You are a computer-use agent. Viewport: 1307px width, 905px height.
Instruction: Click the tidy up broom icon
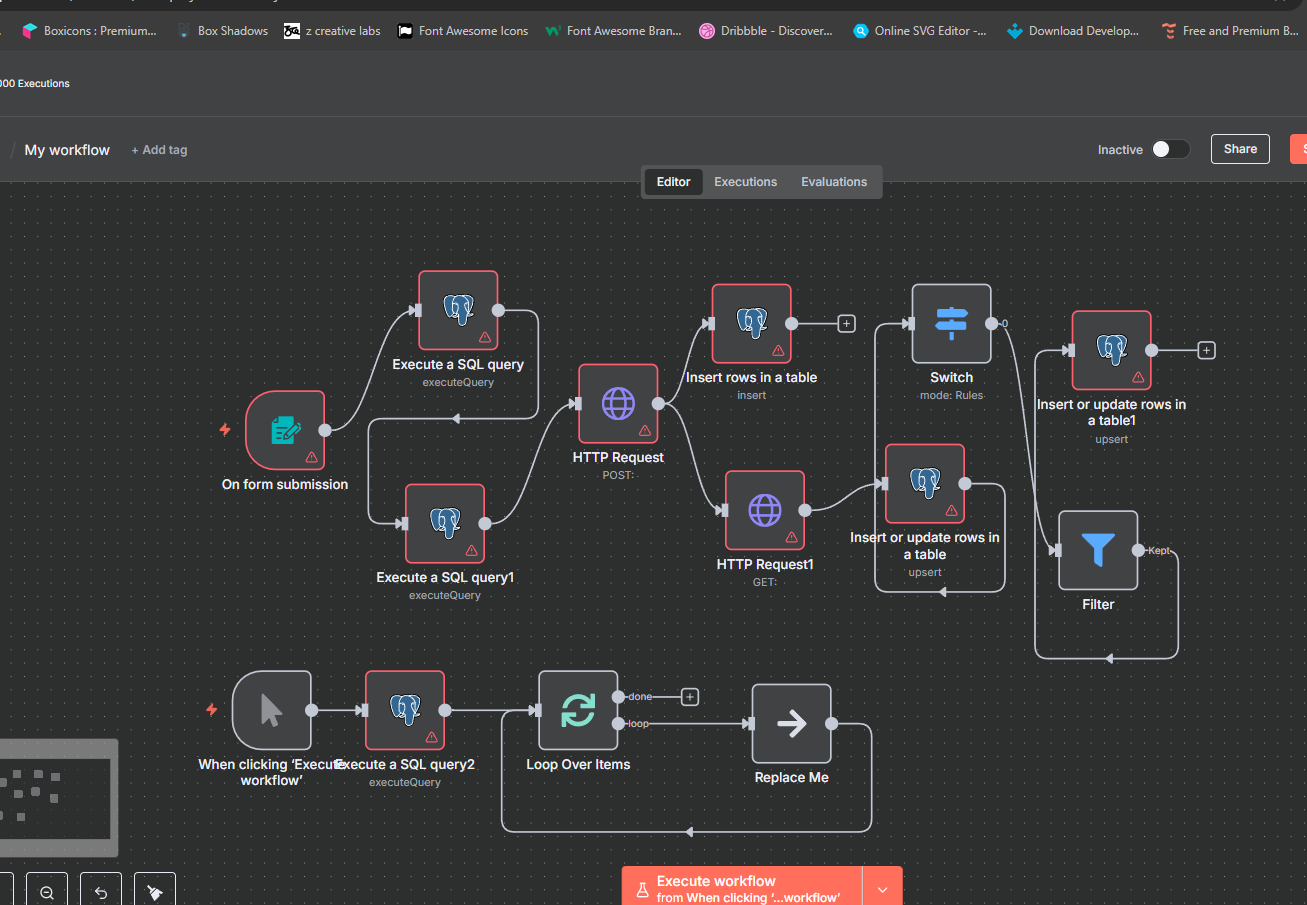tap(154, 892)
